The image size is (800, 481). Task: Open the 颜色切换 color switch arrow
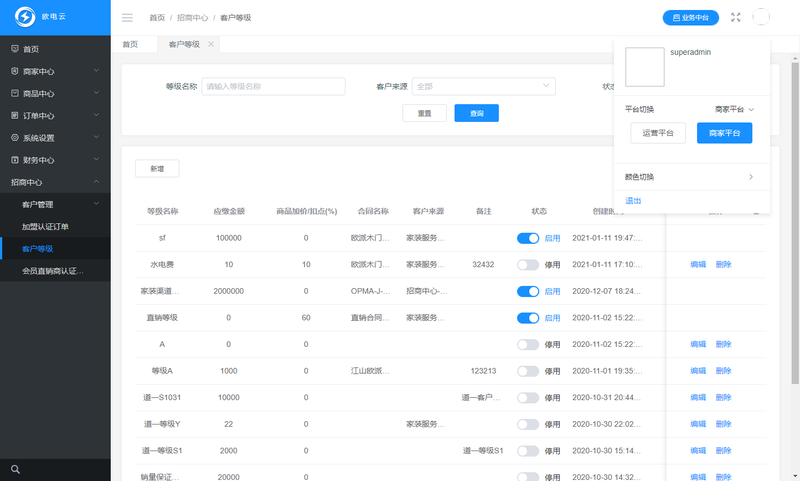[751, 176]
